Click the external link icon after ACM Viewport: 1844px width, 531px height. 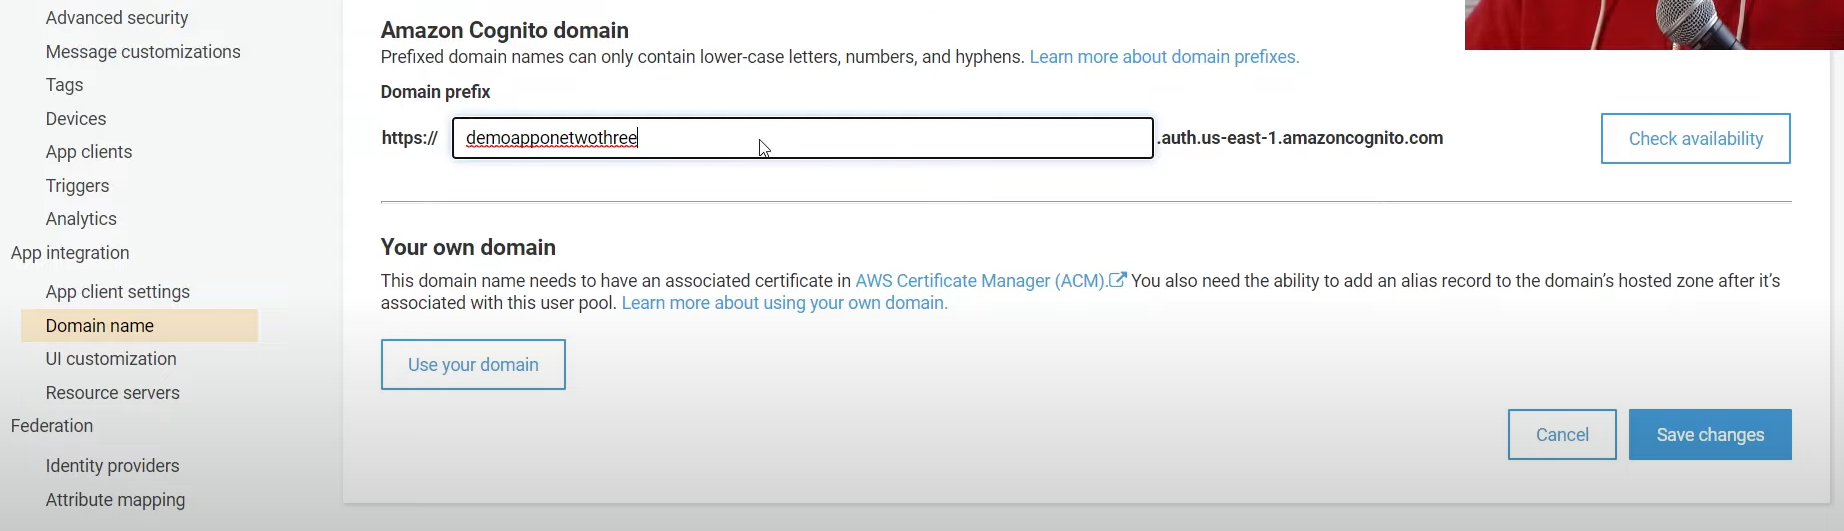tap(1118, 280)
